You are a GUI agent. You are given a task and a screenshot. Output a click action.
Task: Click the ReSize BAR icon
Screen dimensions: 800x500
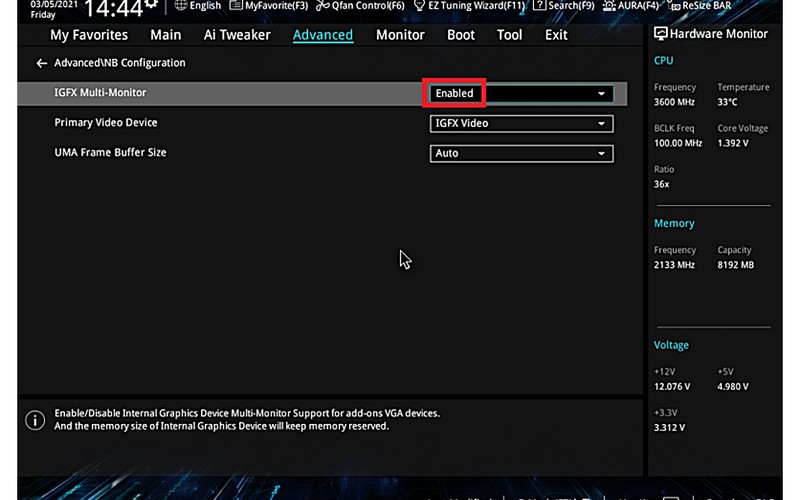point(674,6)
